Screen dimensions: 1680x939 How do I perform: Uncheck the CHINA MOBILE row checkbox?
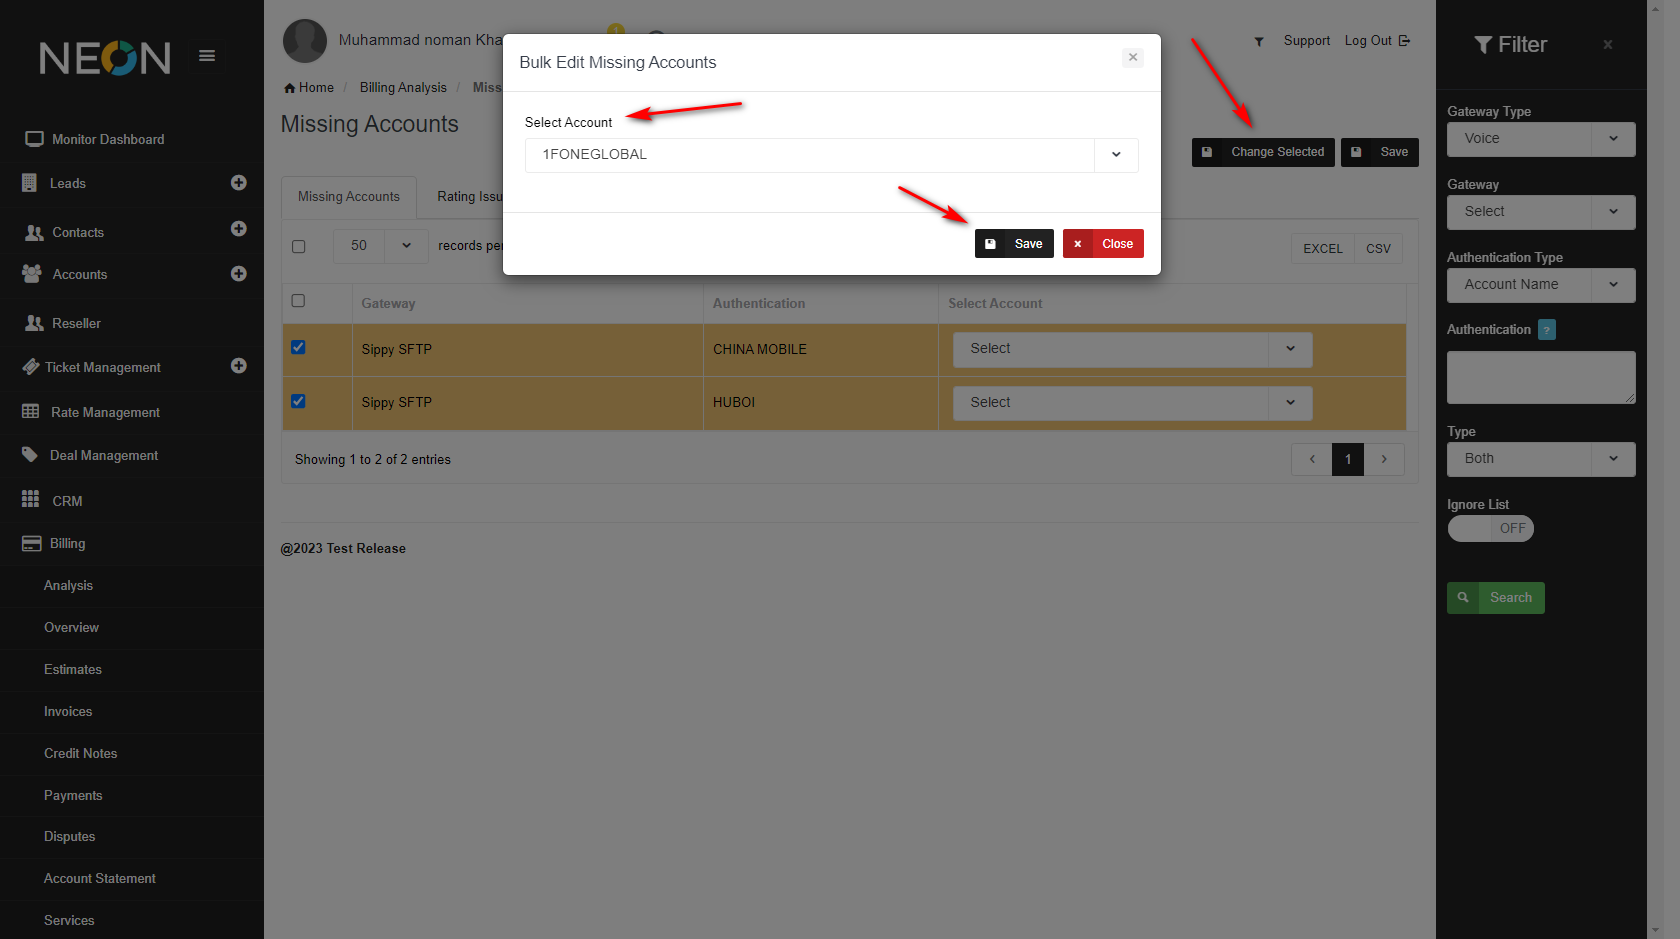click(298, 348)
